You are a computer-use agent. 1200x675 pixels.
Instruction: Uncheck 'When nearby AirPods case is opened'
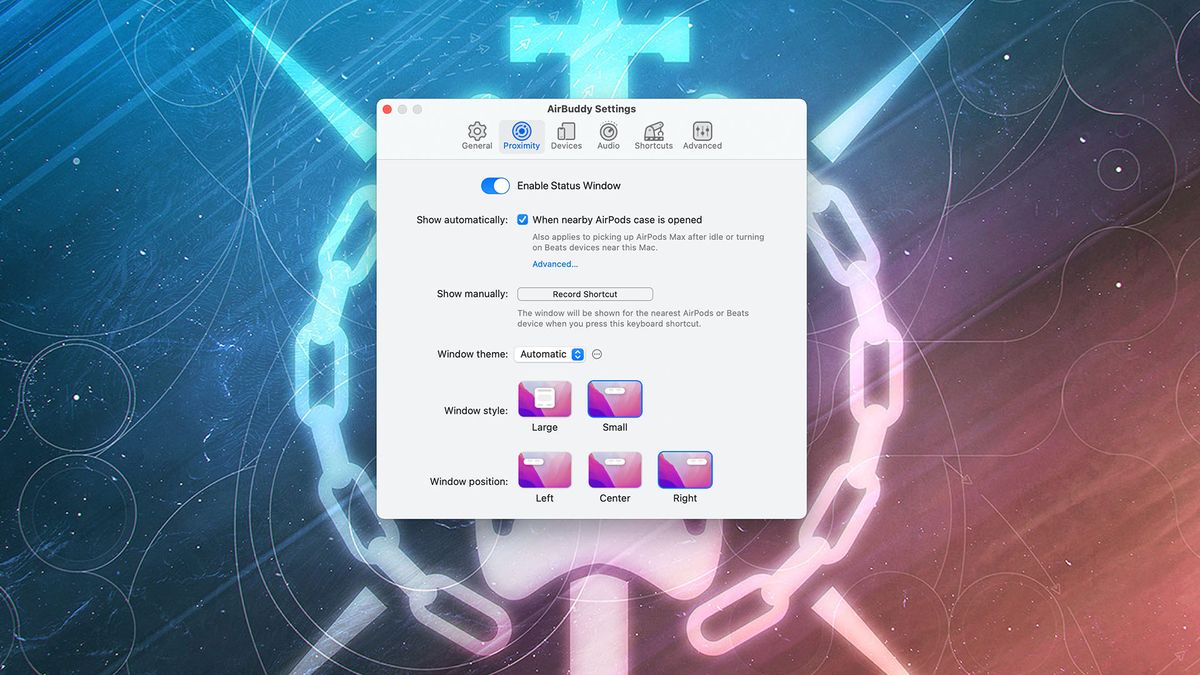click(522, 219)
